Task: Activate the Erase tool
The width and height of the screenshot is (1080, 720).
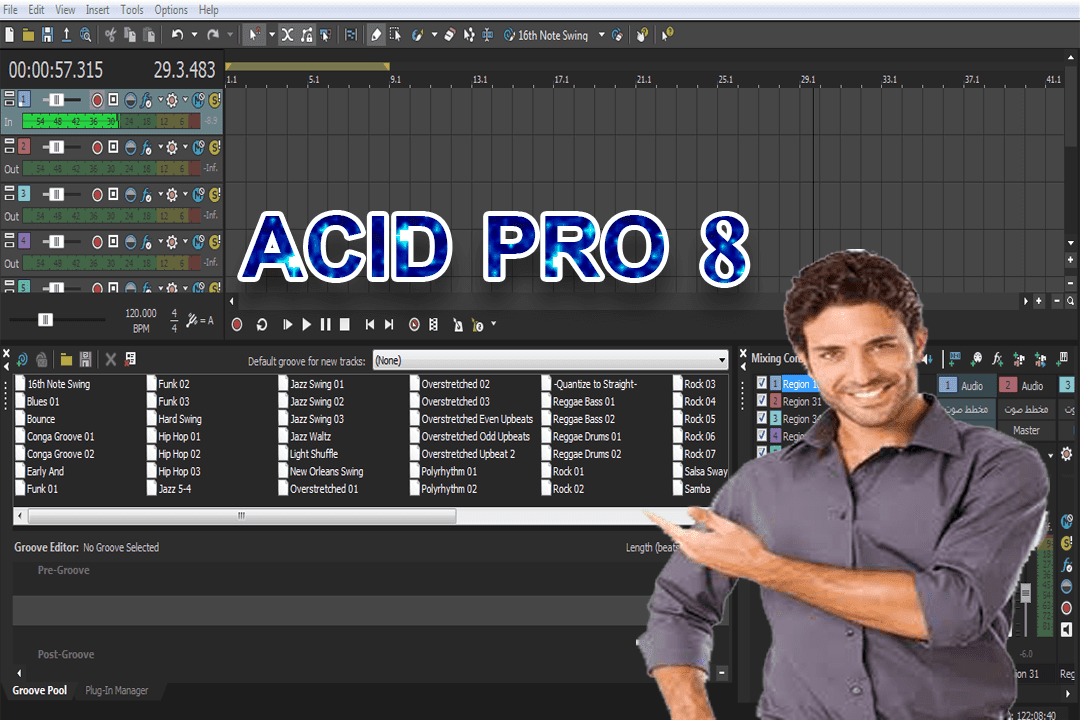Action: pyautogui.click(x=449, y=33)
